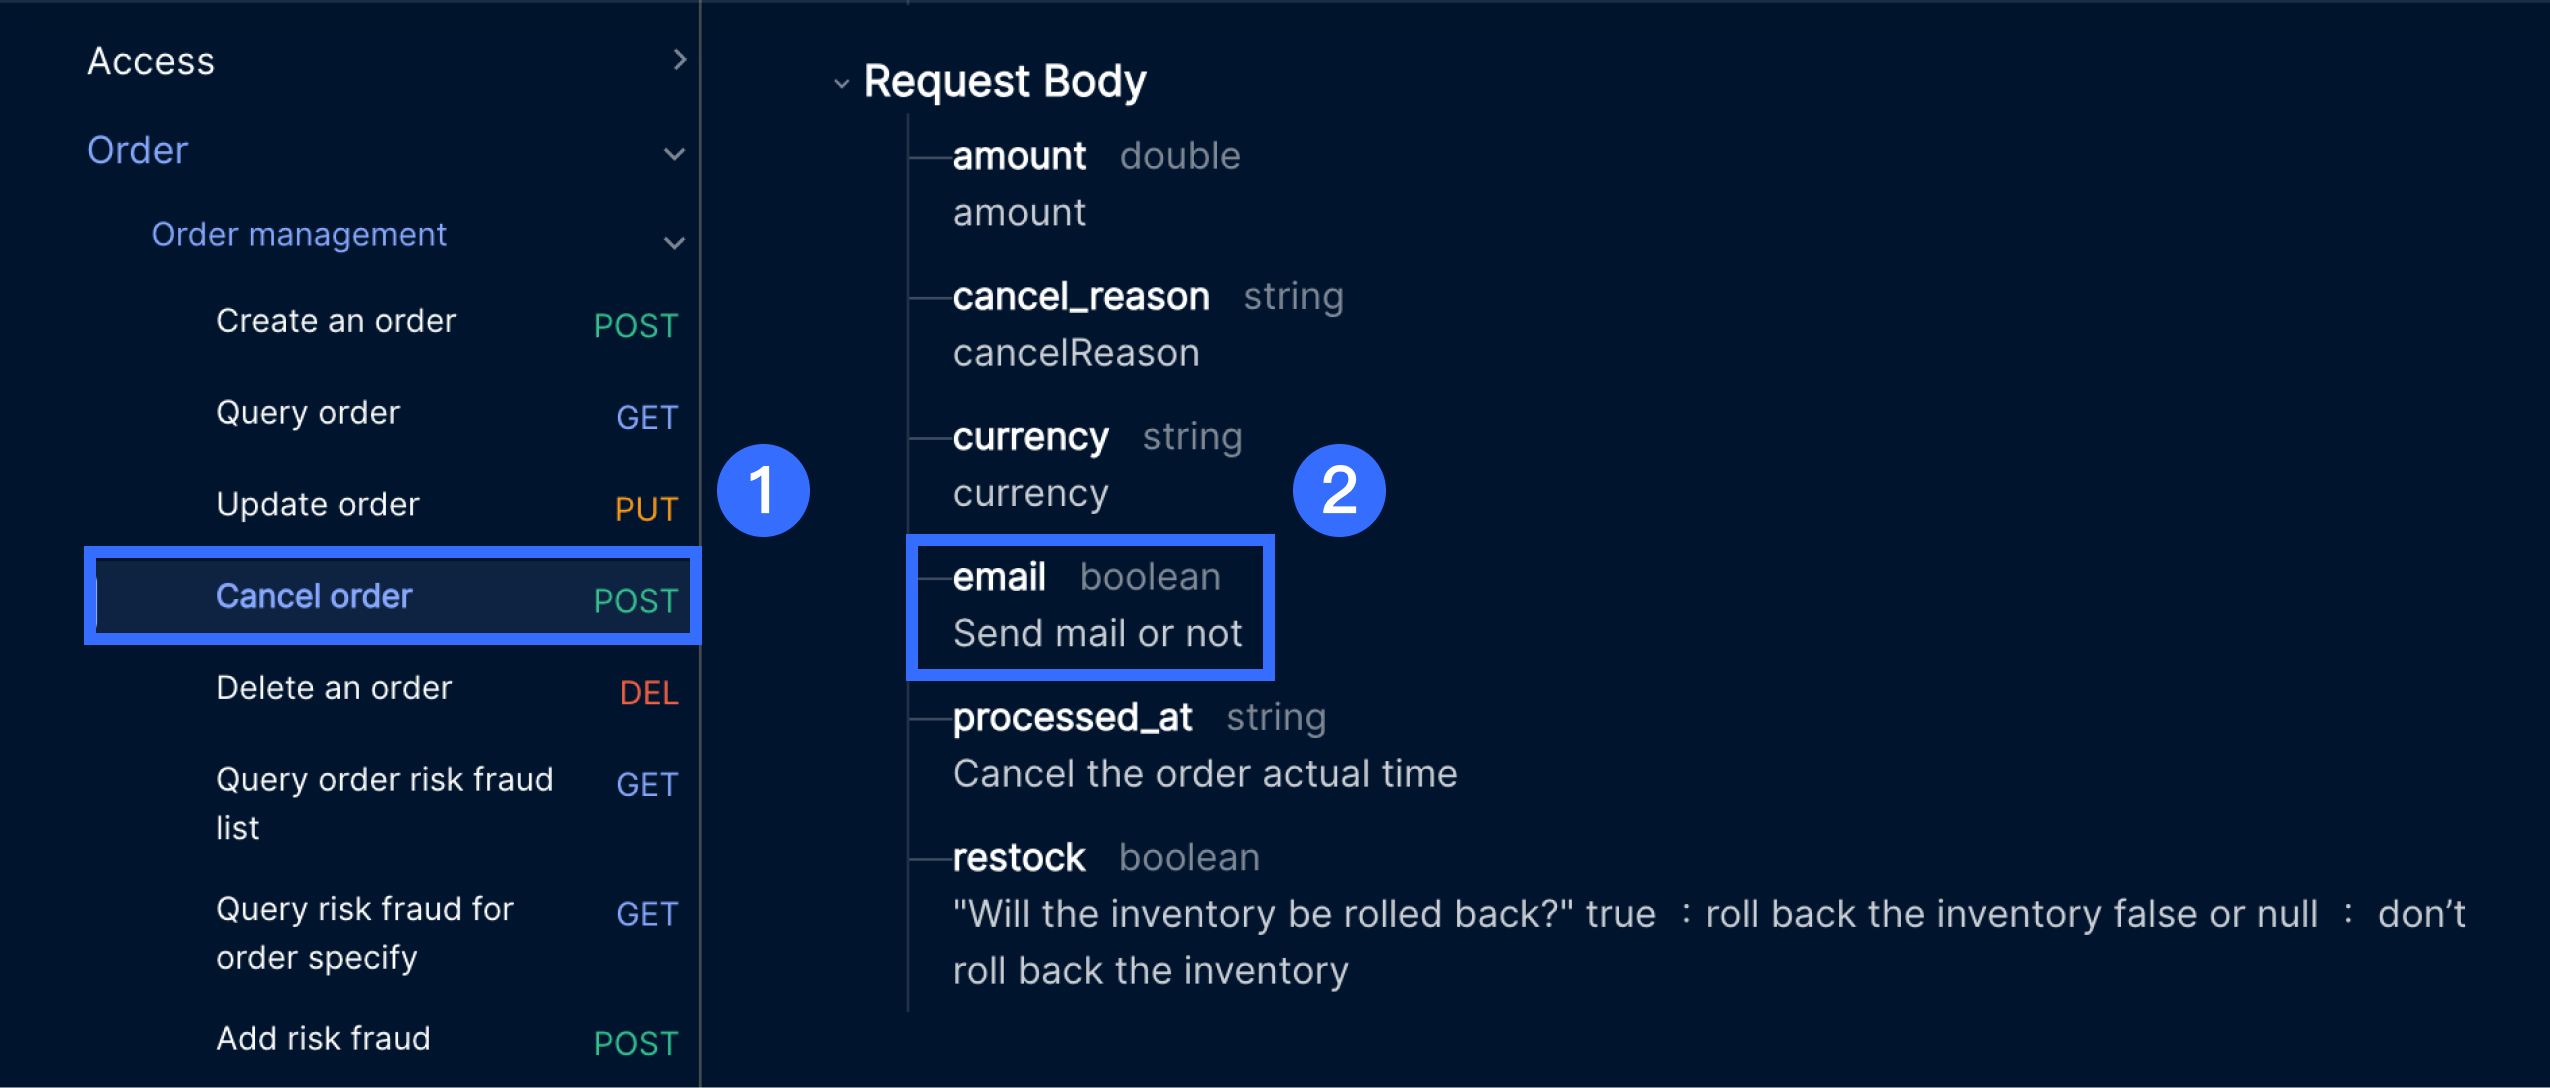Collapse the Order section chevron

tap(674, 154)
